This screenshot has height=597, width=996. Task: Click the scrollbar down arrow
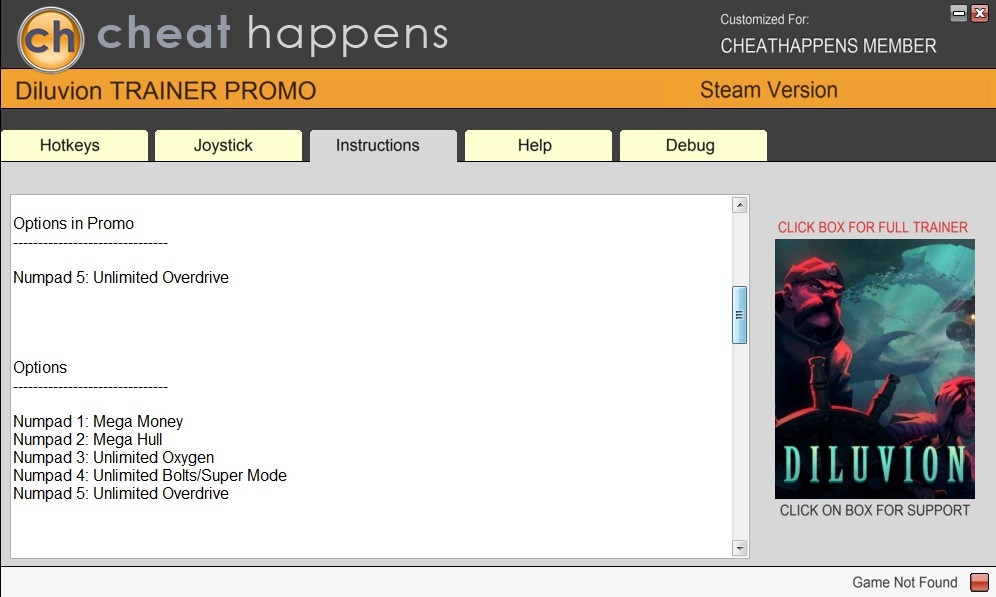click(x=739, y=547)
